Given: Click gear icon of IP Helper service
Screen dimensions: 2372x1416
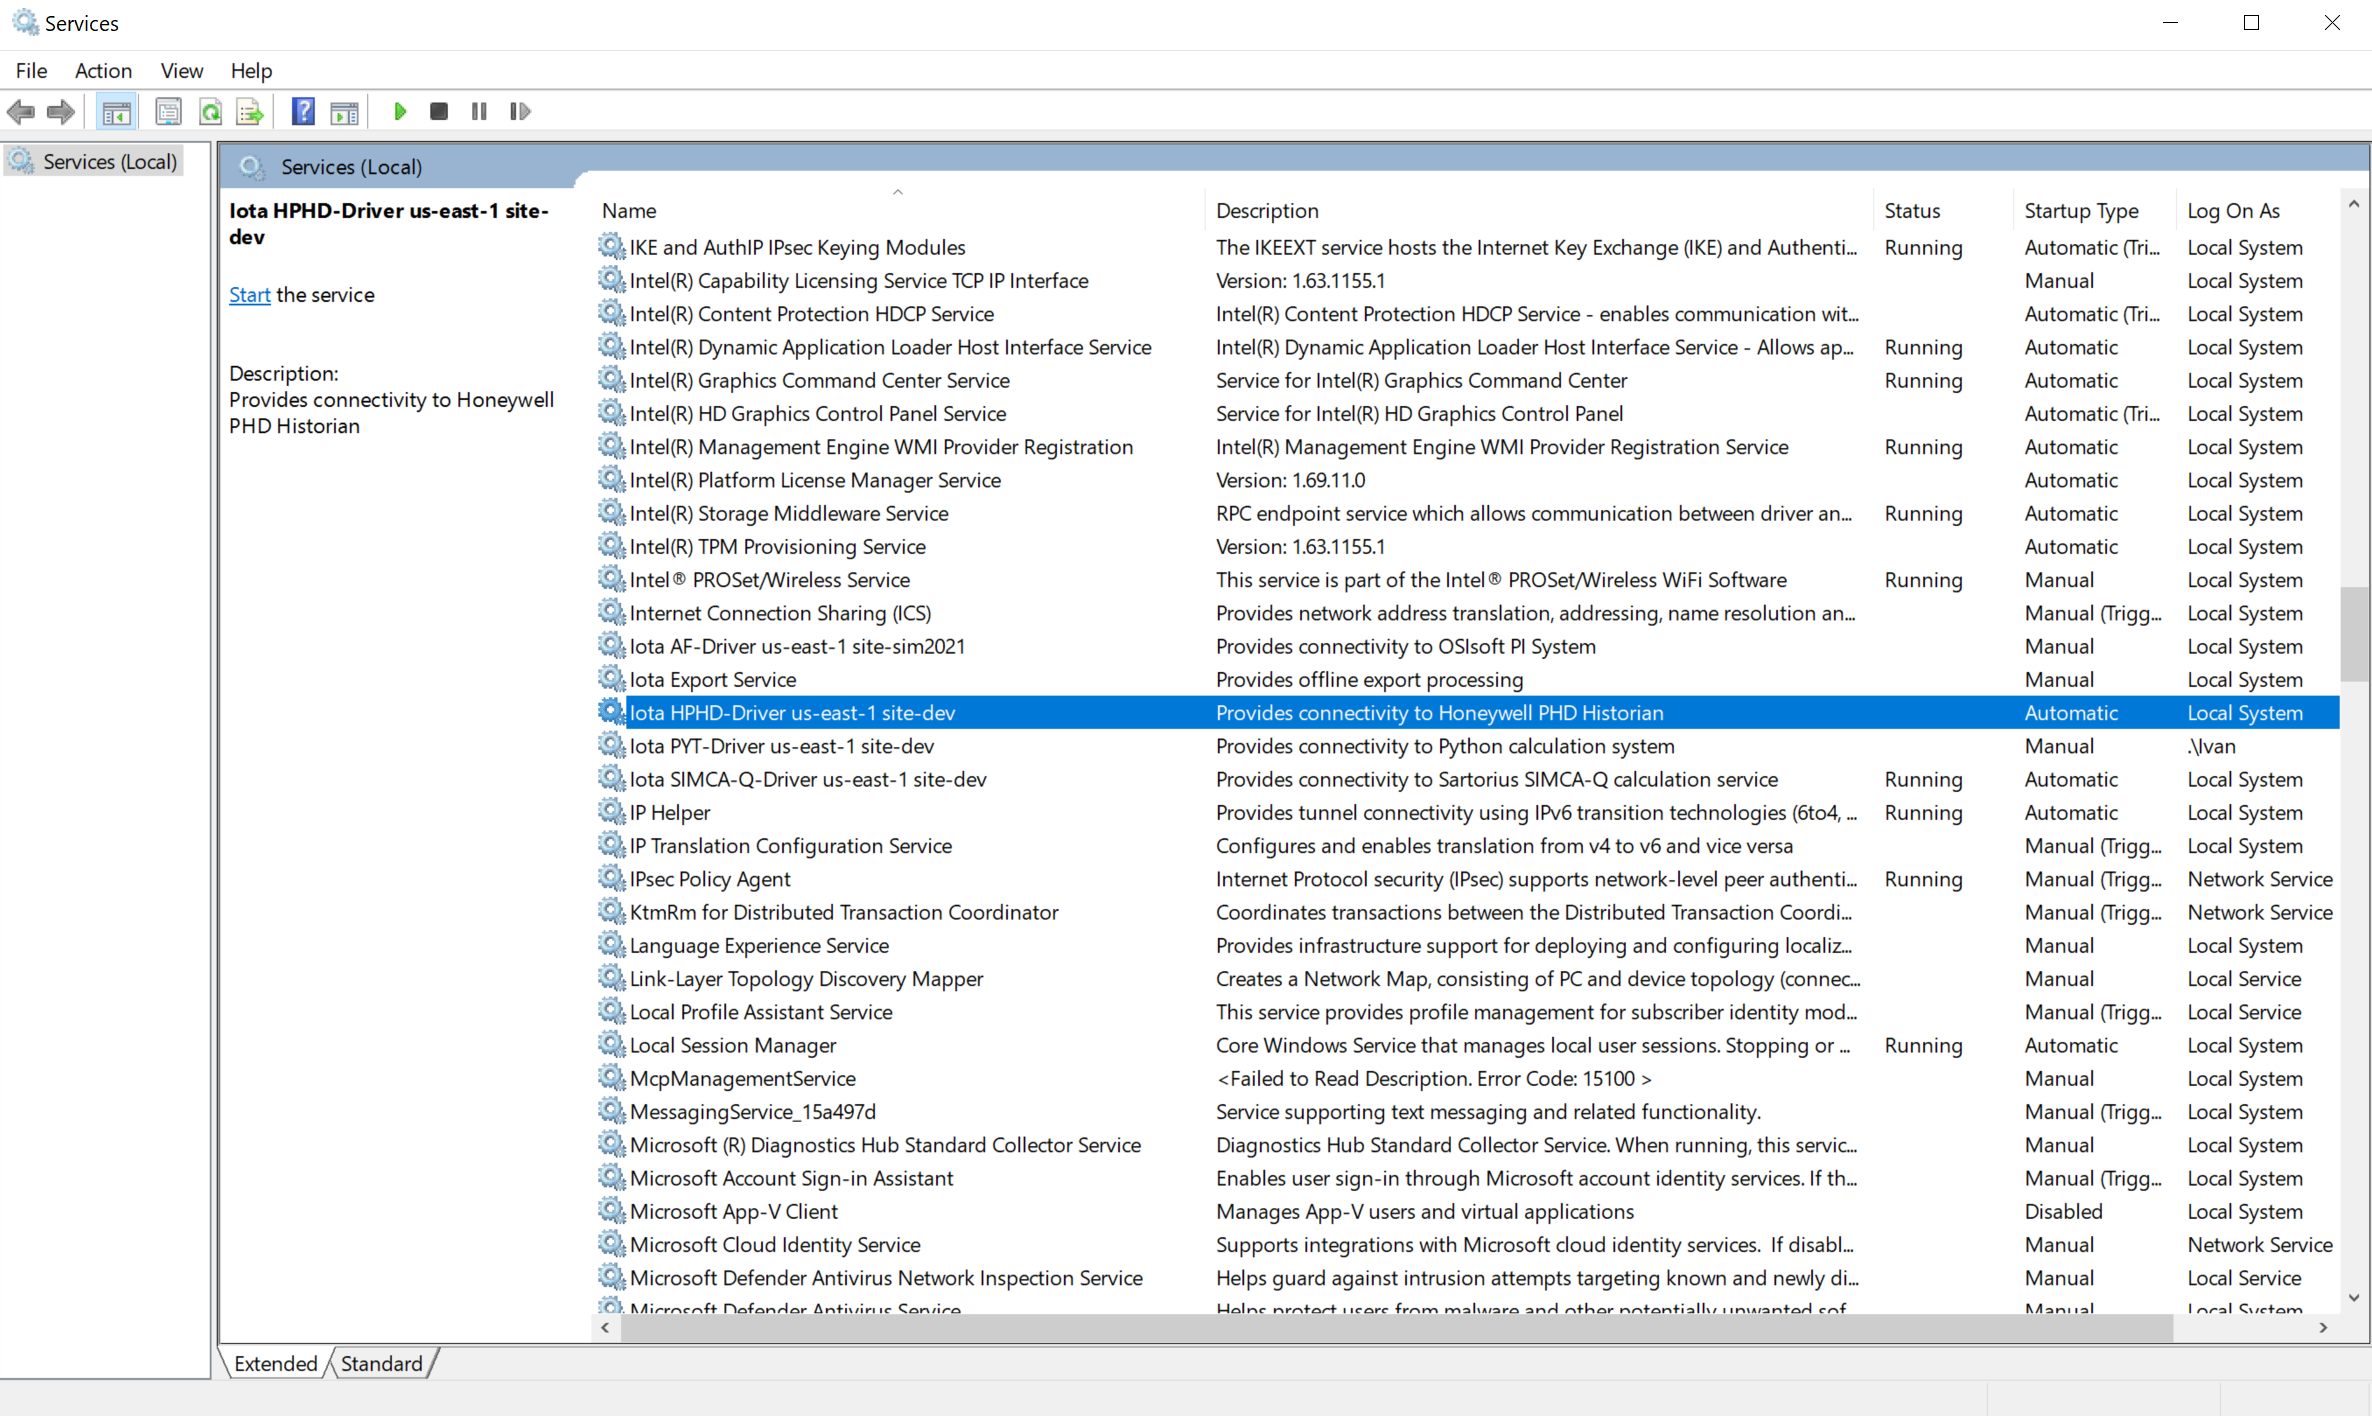Looking at the screenshot, I should [611, 812].
